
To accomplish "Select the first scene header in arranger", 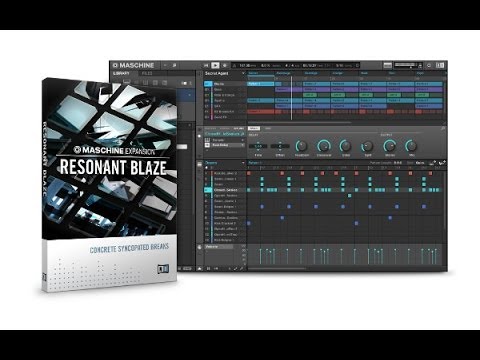I will pyautogui.click(x=261, y=73).
